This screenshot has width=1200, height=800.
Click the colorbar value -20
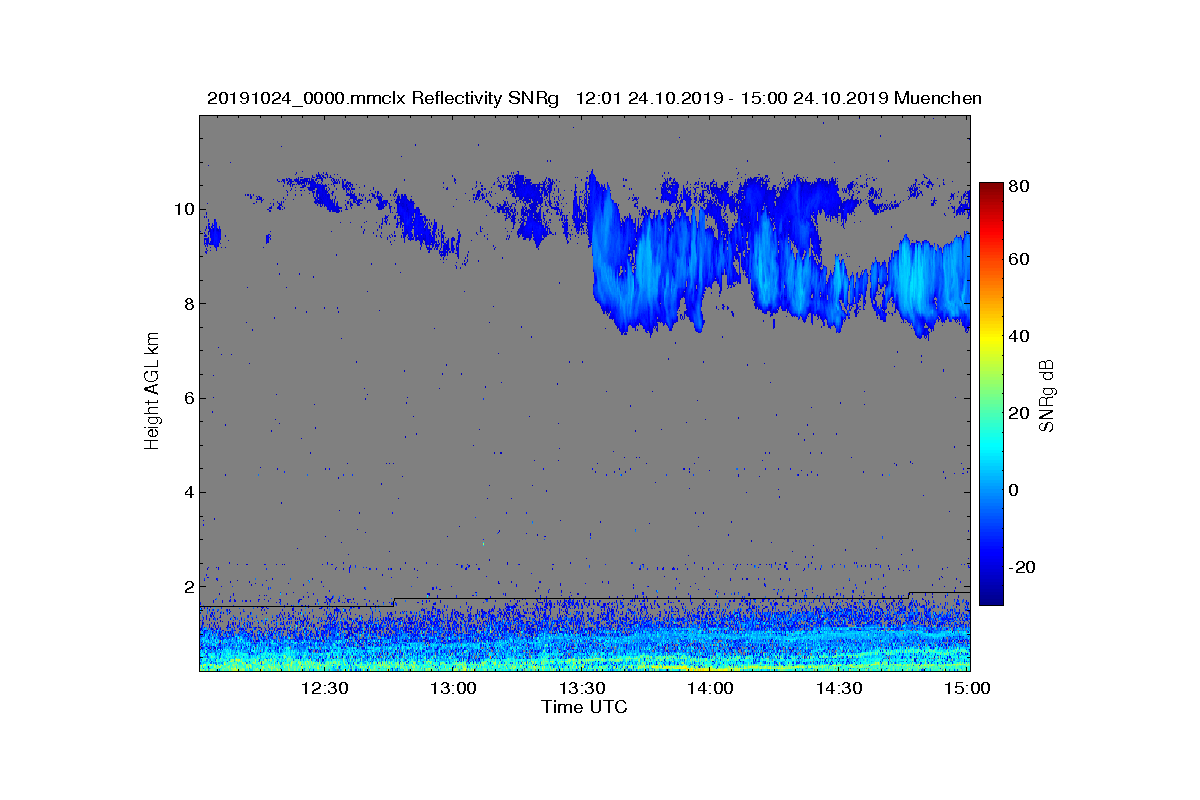1022,567
